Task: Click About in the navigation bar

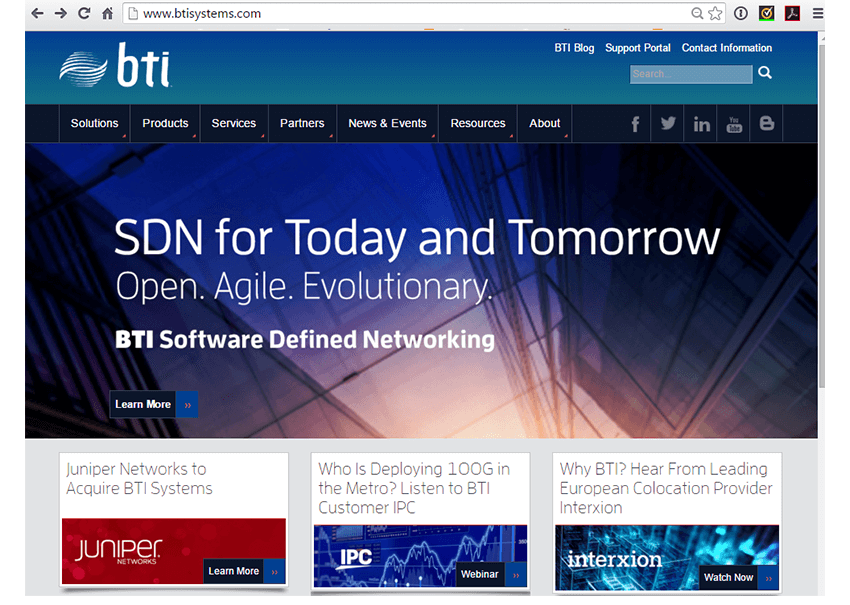Action: pos(544,123)
